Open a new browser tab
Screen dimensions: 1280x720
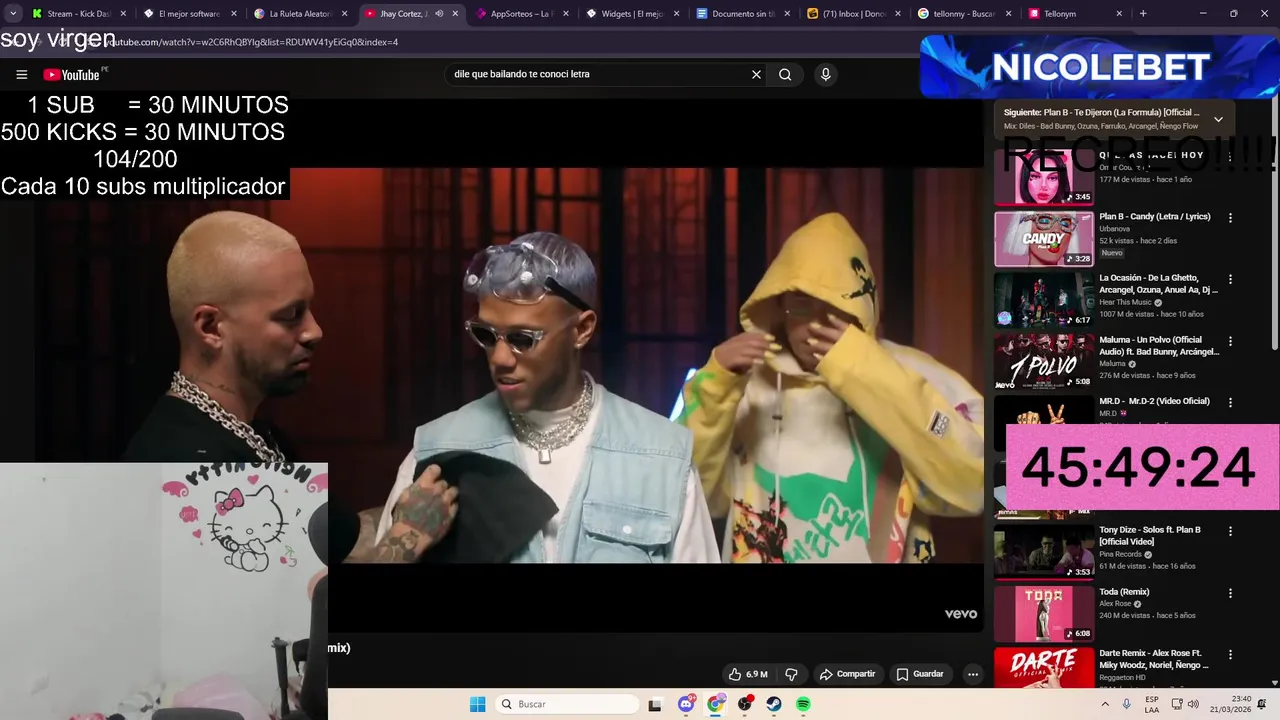pos(1143,14)
